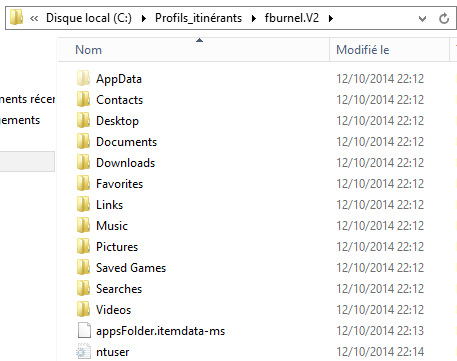Click the modified date of the AppData row

pyautogui.click(x=380, y=79)
